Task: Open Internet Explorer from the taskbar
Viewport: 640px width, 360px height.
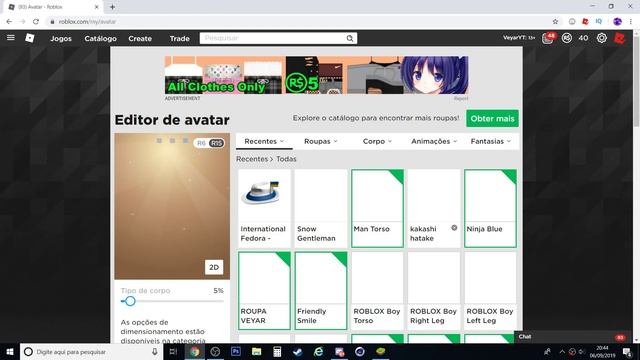Action: click(318, 351)
